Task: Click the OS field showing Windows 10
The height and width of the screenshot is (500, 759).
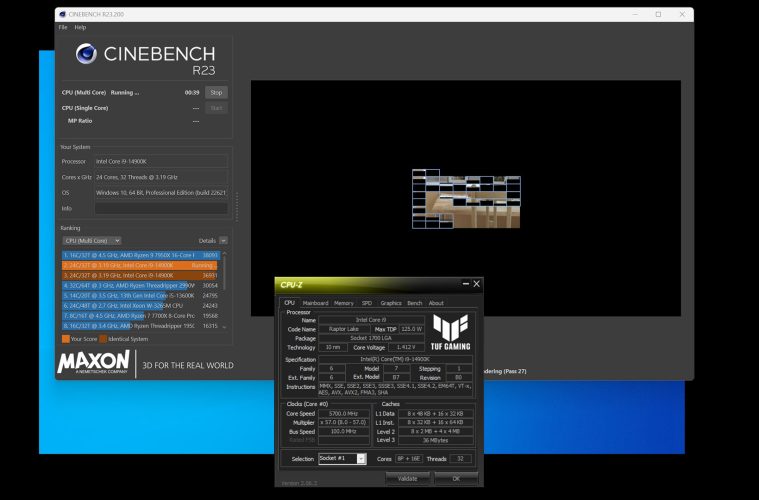Action: click(x=161, y=193)
